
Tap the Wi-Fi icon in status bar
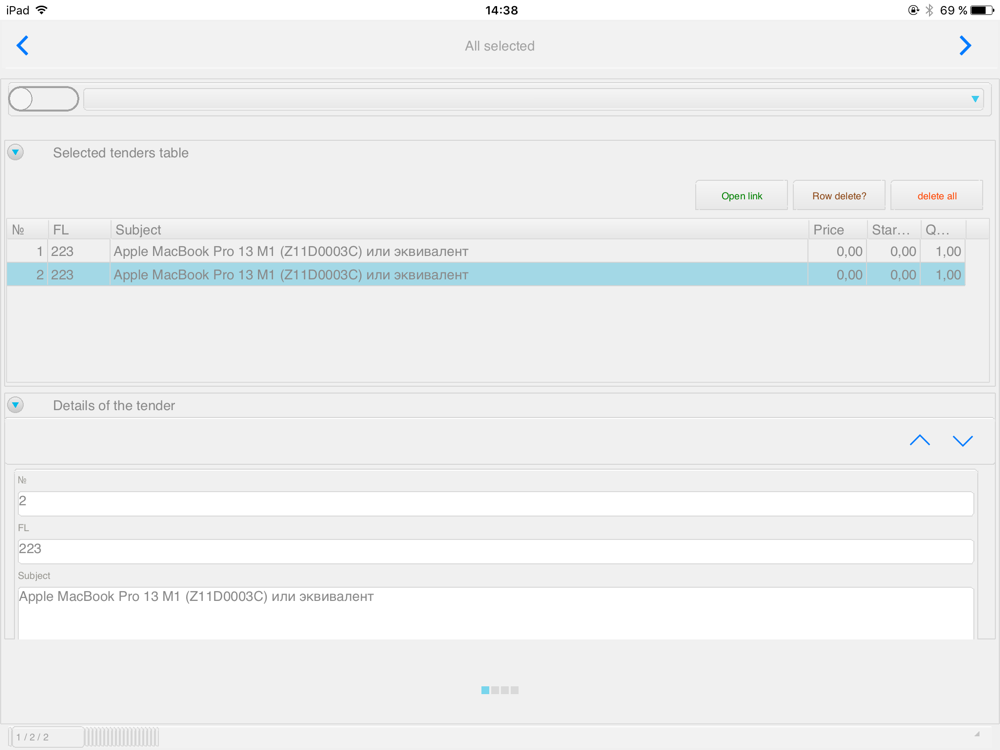pos(42,10)
